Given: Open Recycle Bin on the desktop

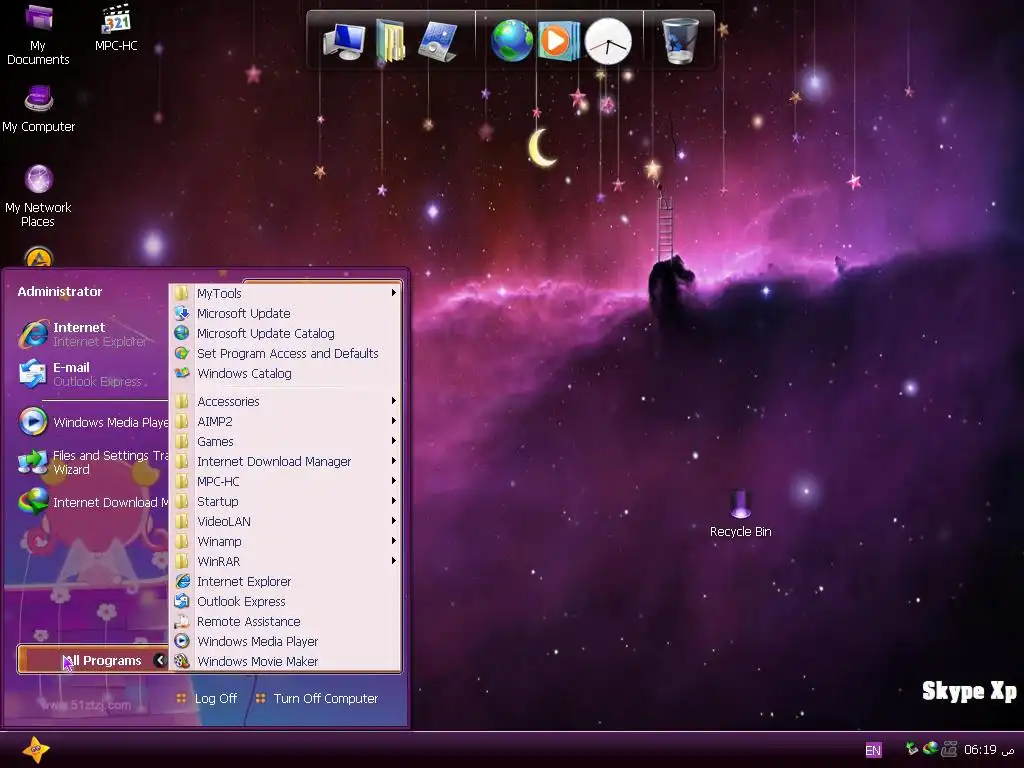Looking at the screenshot, I should pyautogui.click(x=741, y=514).
